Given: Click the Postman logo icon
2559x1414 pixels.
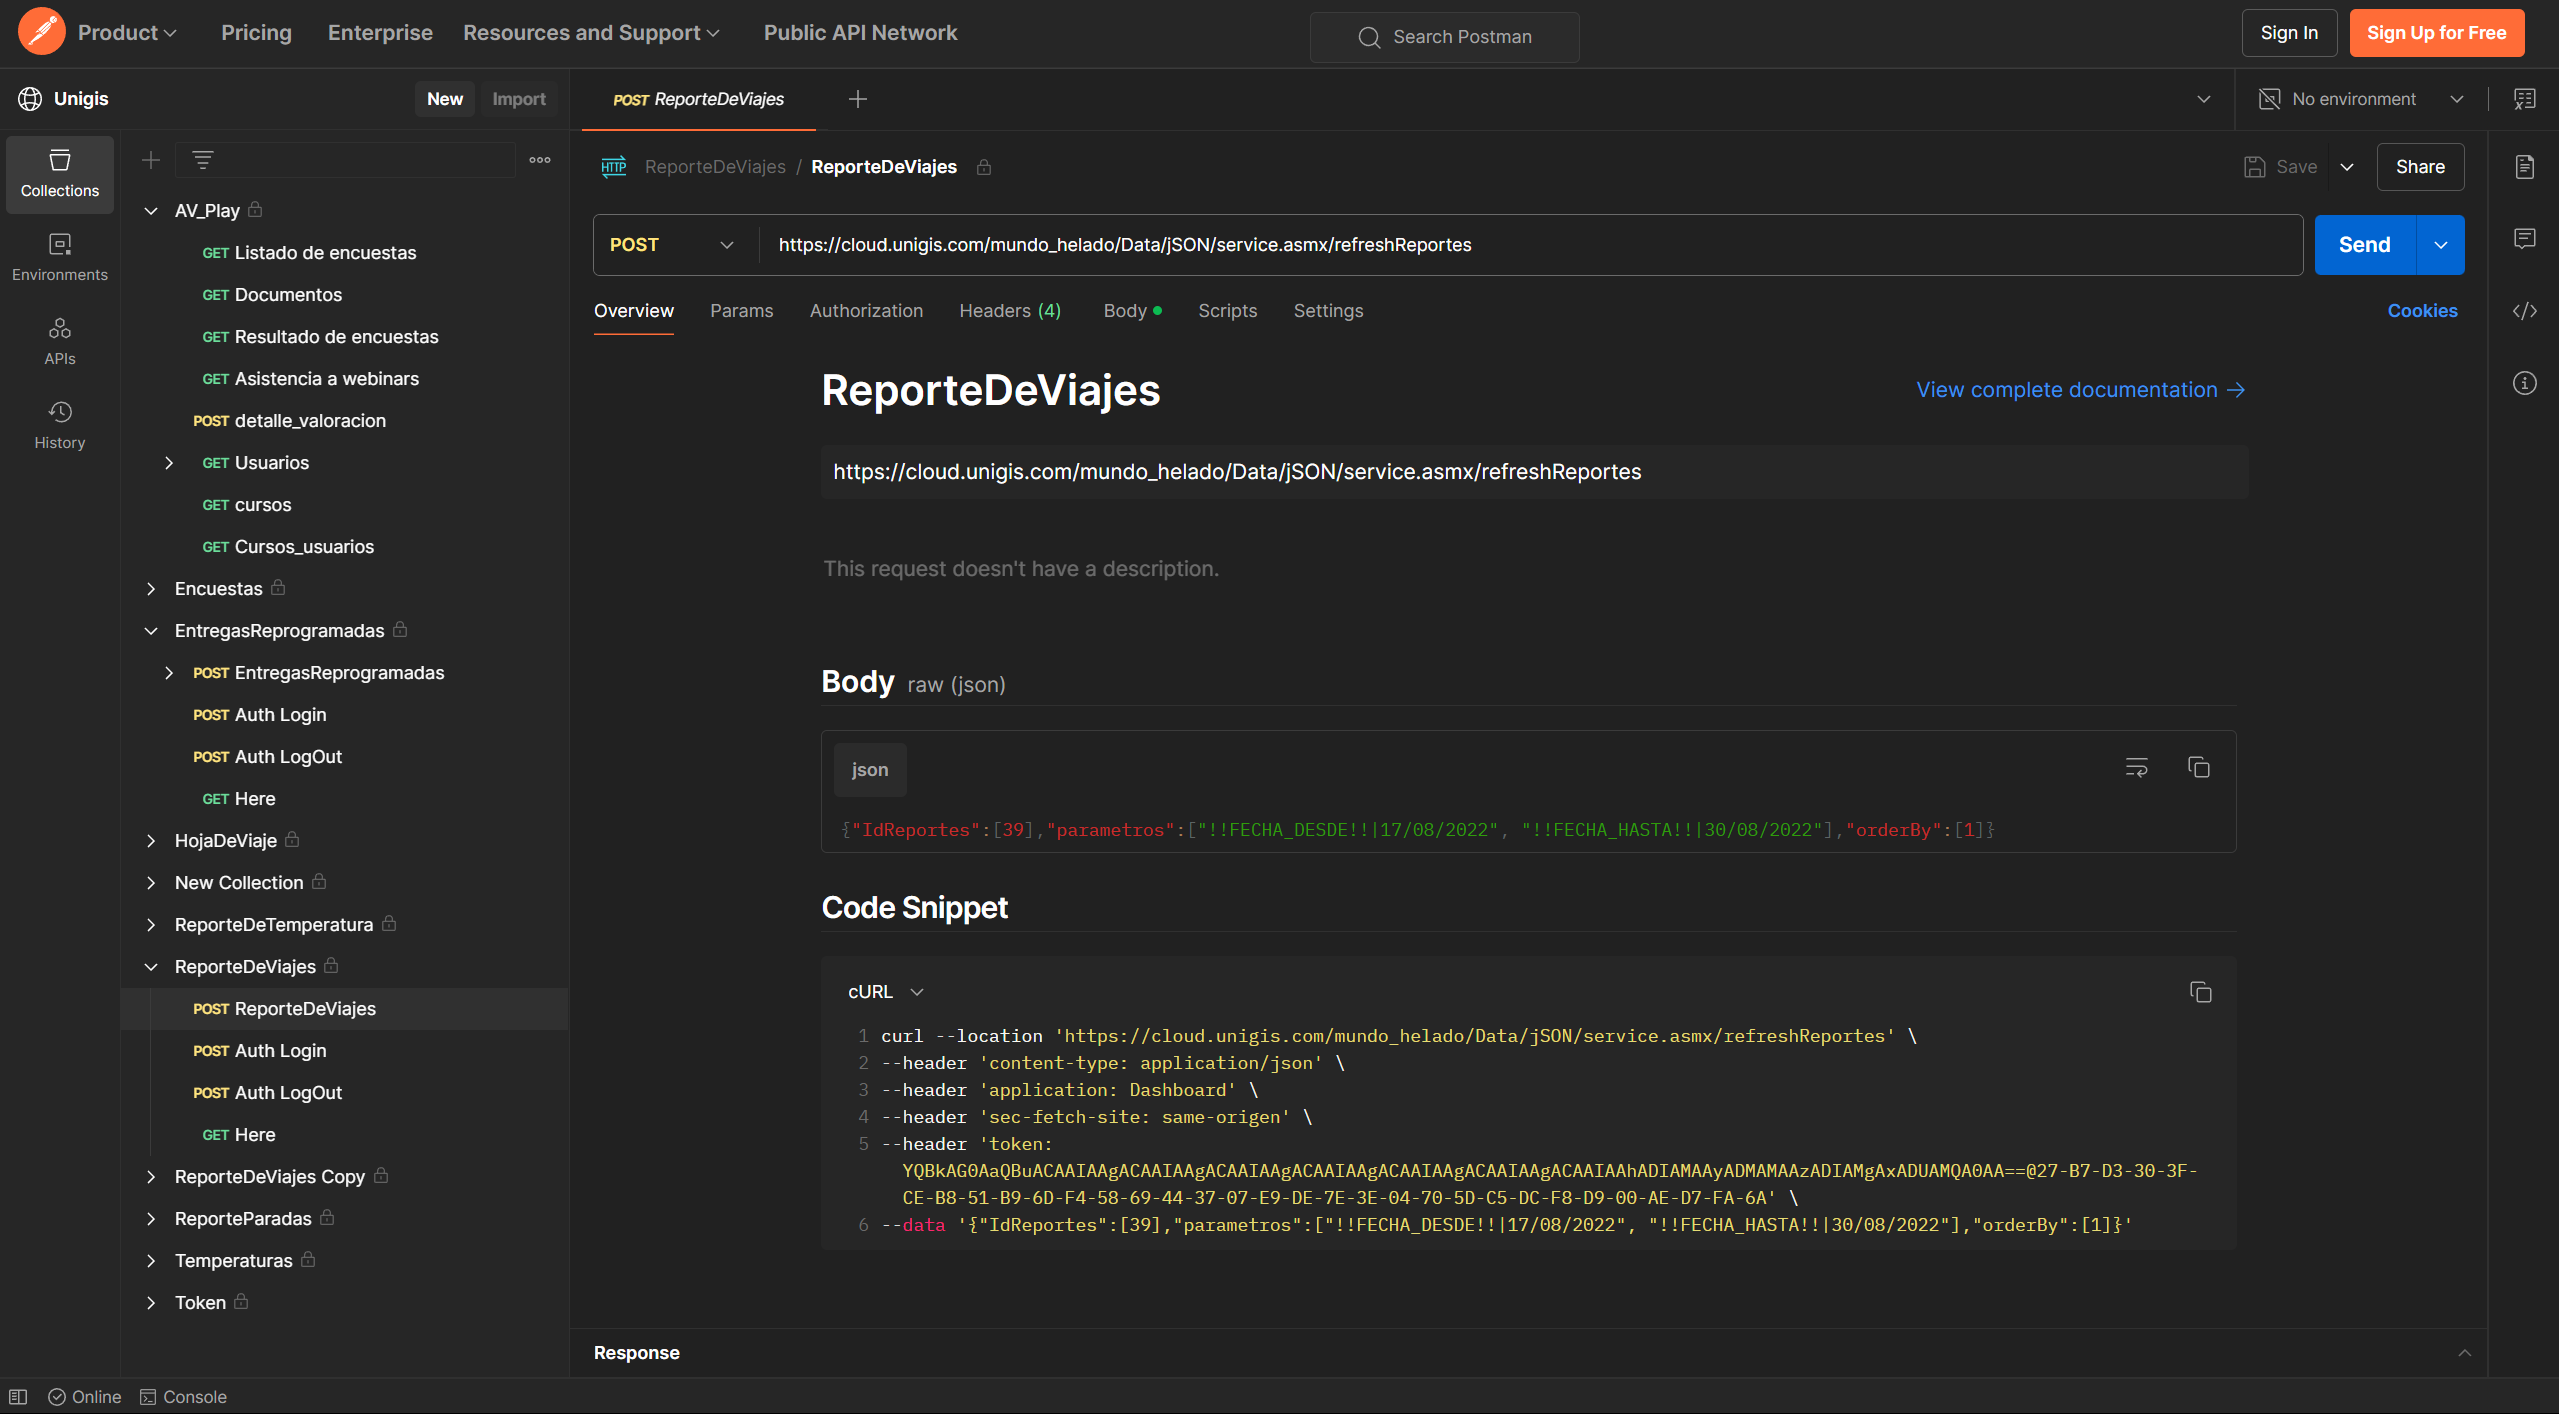Looking at the screenshot, I should click(x=41, y=32).
